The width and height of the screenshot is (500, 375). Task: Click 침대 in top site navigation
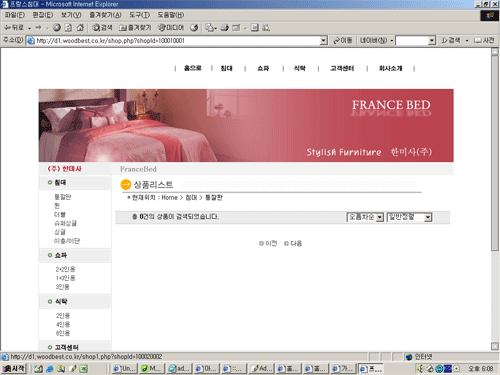[x=226, y=68]
